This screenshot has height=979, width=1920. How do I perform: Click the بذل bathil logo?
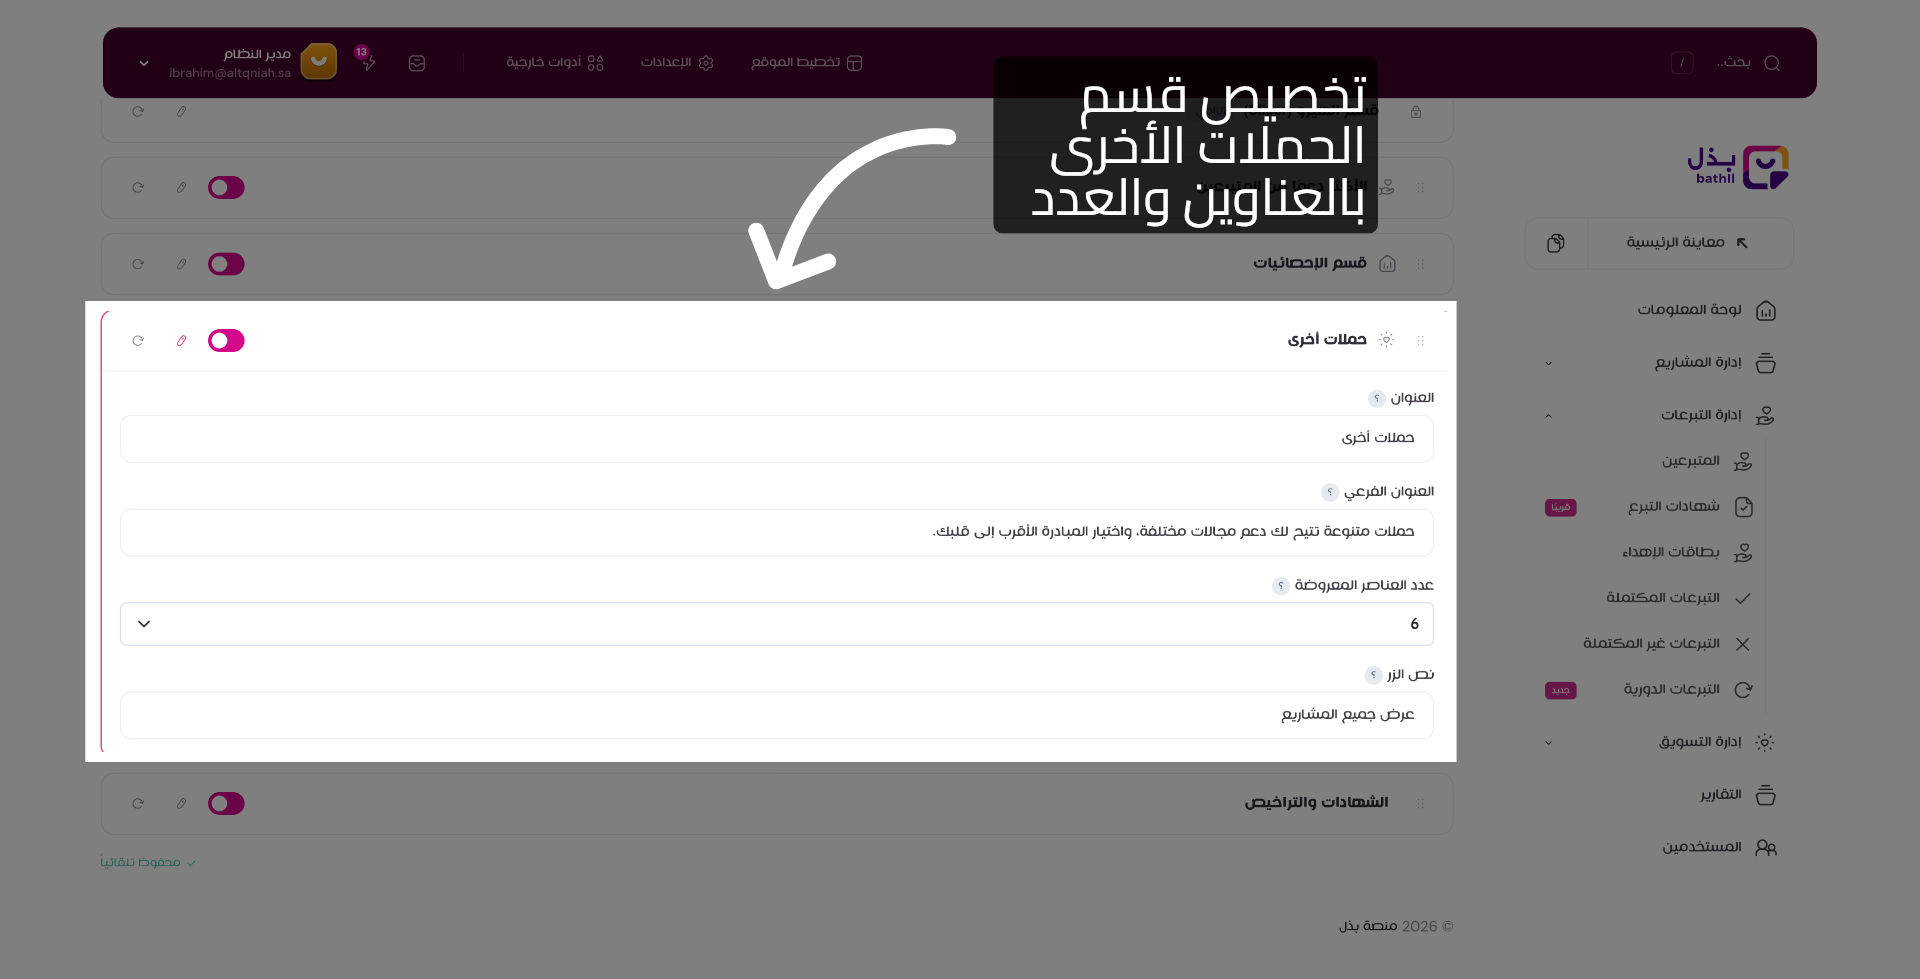1738,167
